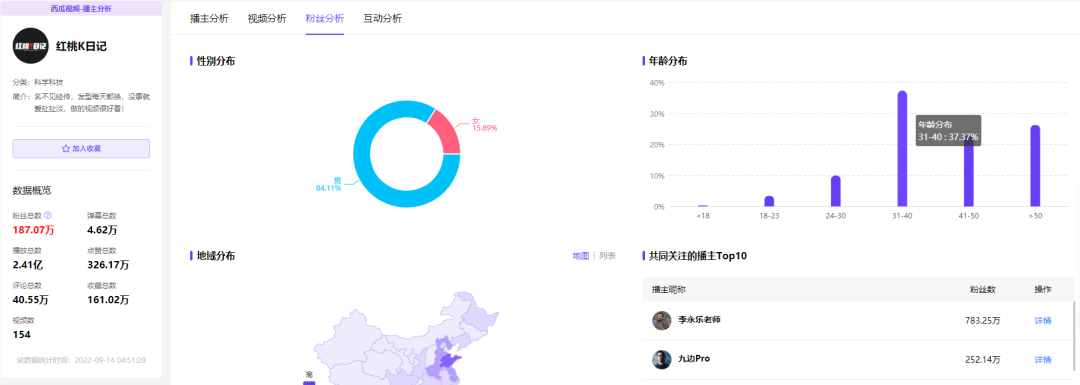Go to the 互动分析 tab
The width and height of the screenshot is (1080, 385).
[383, 19]
